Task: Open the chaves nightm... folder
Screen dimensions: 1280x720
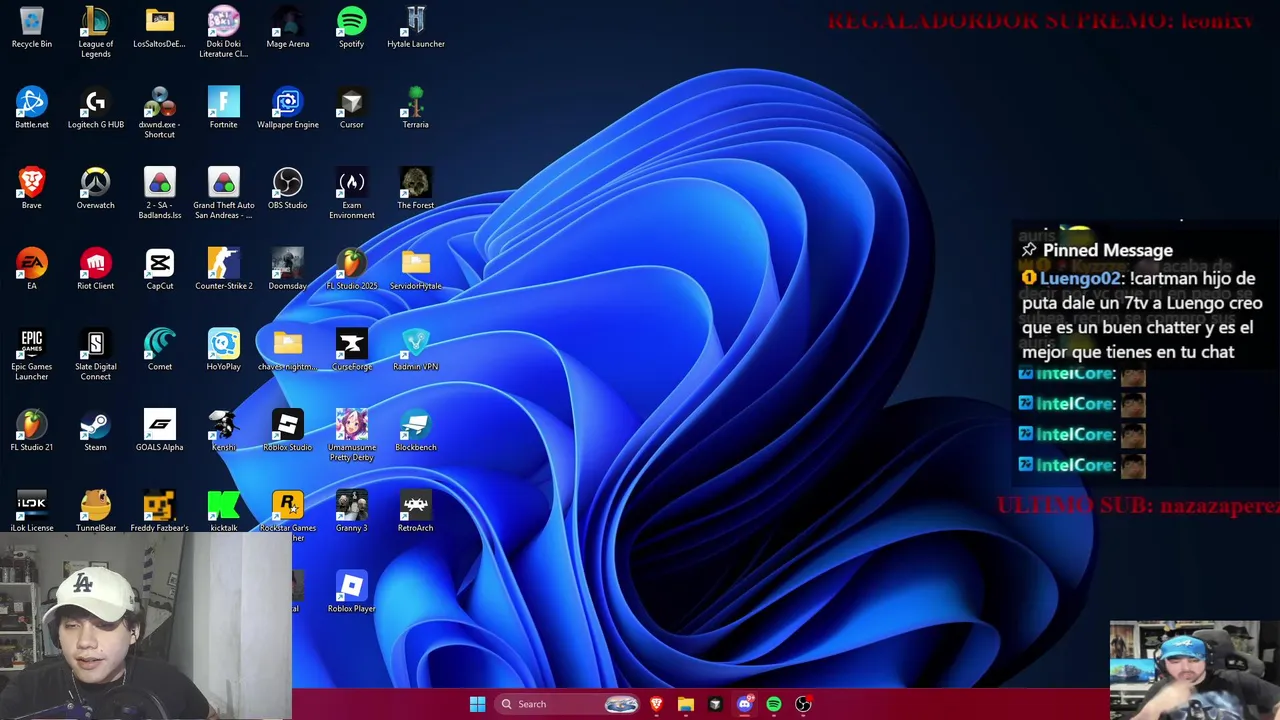Action: click(288, 350)
